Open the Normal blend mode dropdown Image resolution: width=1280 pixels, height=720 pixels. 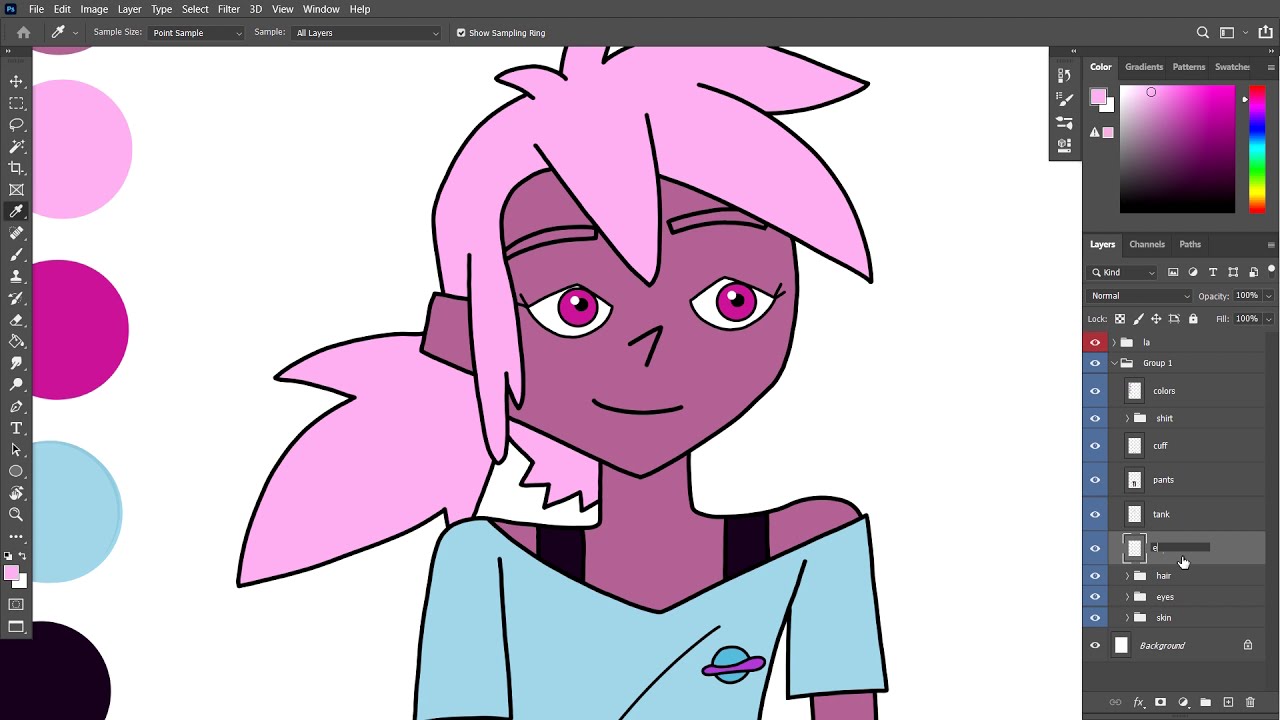pos(1140,296)
